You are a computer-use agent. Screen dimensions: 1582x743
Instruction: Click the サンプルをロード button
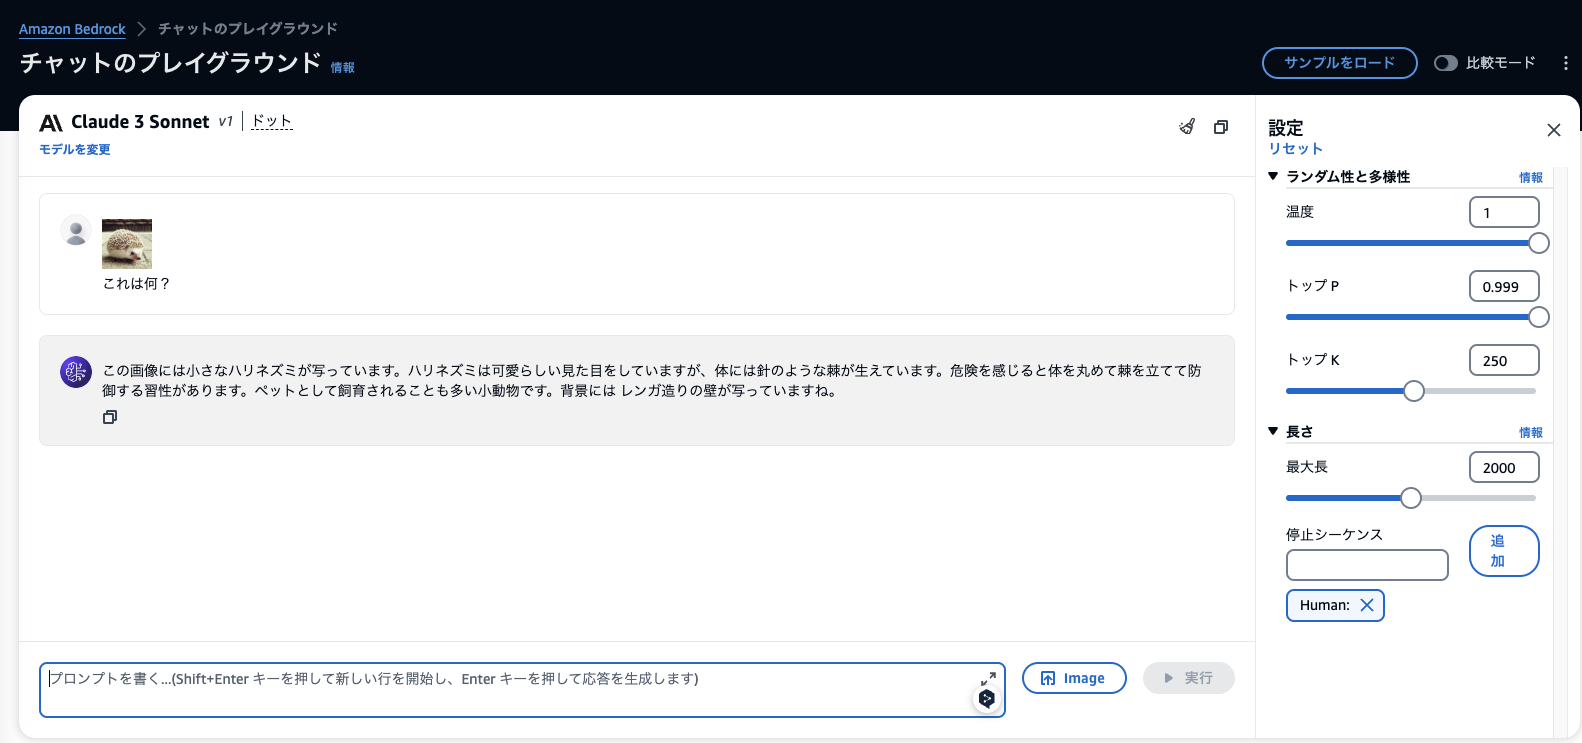1340,63
